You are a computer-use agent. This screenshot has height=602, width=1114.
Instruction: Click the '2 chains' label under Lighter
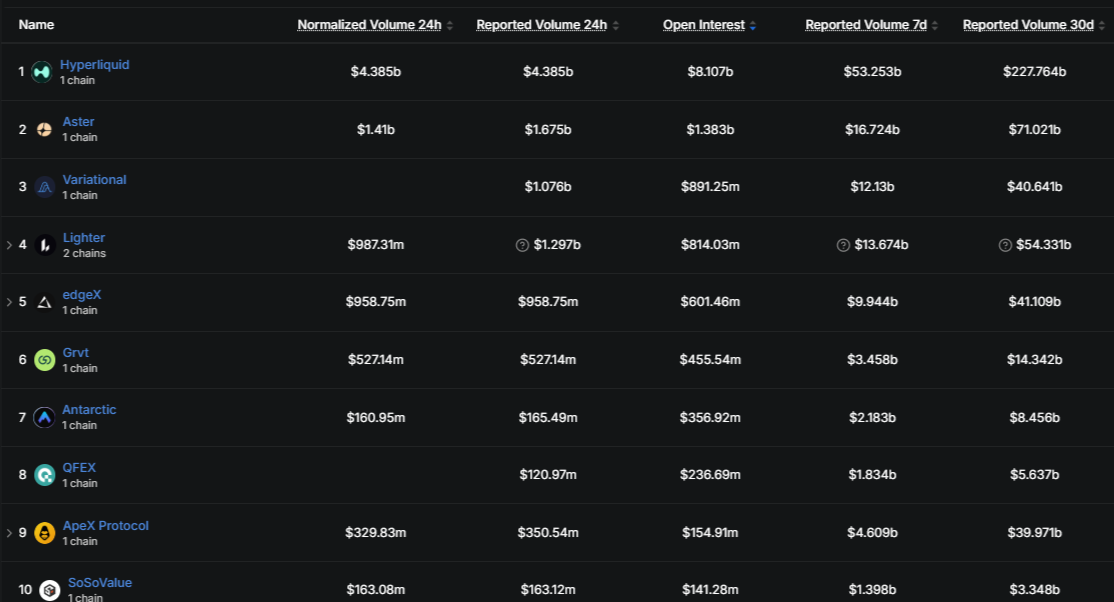pos(84,254)
